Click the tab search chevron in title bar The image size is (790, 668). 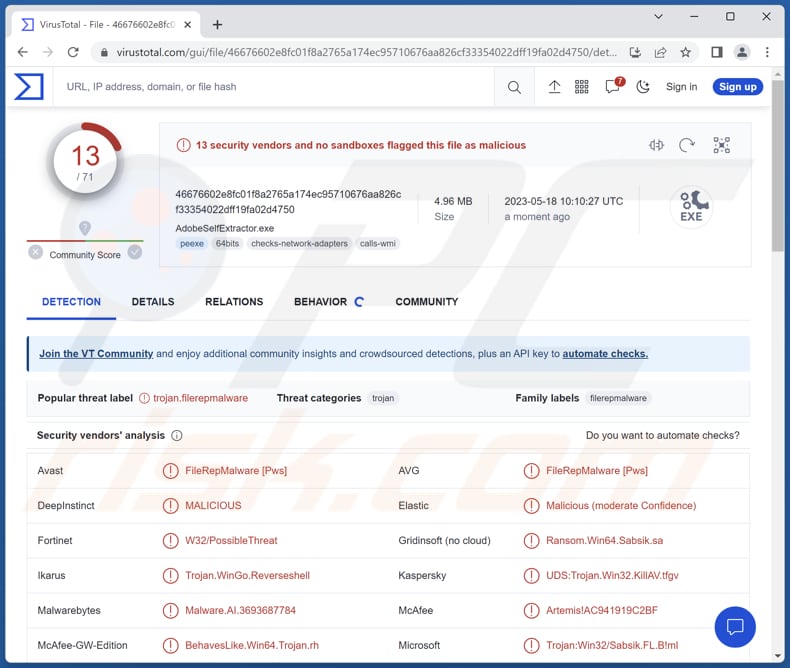tap(658, 17)
